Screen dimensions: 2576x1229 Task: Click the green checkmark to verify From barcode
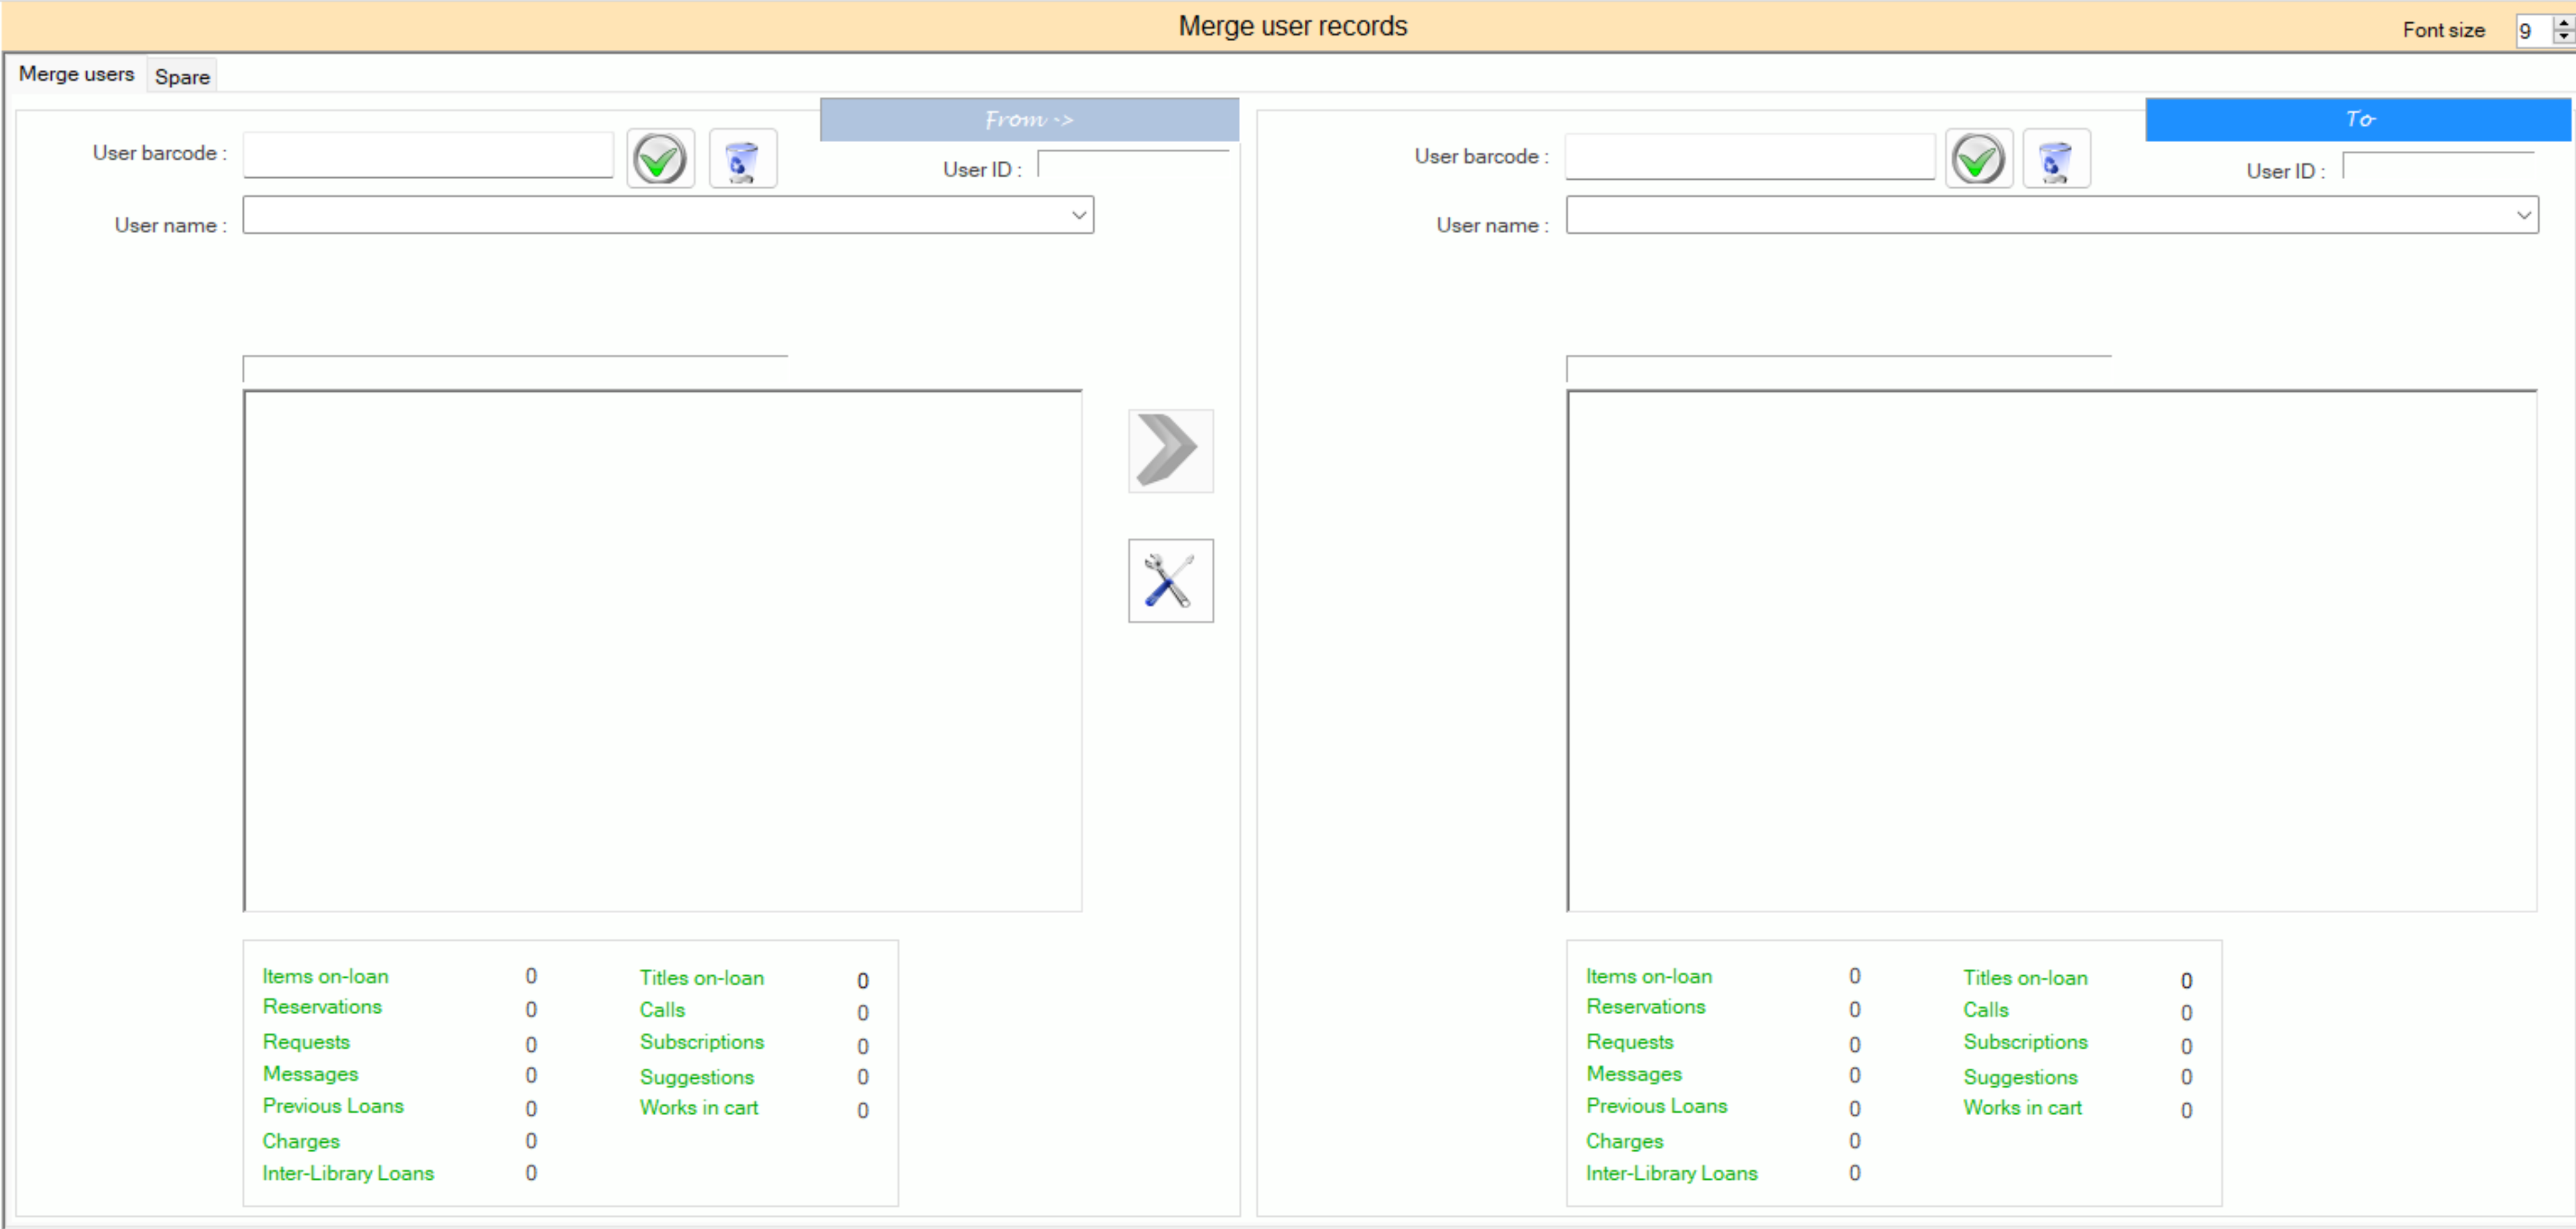(x=660, y=158)
